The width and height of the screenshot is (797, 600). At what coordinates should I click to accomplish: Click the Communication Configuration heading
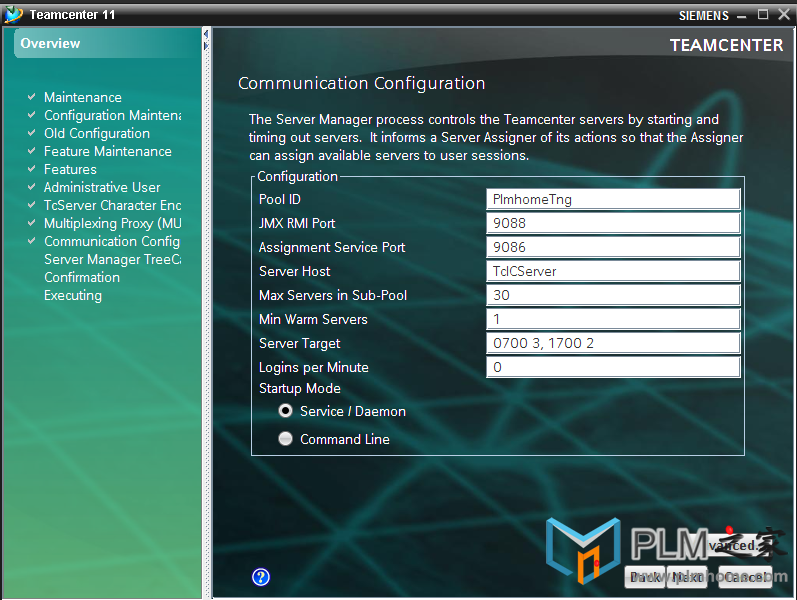(361, 83)
